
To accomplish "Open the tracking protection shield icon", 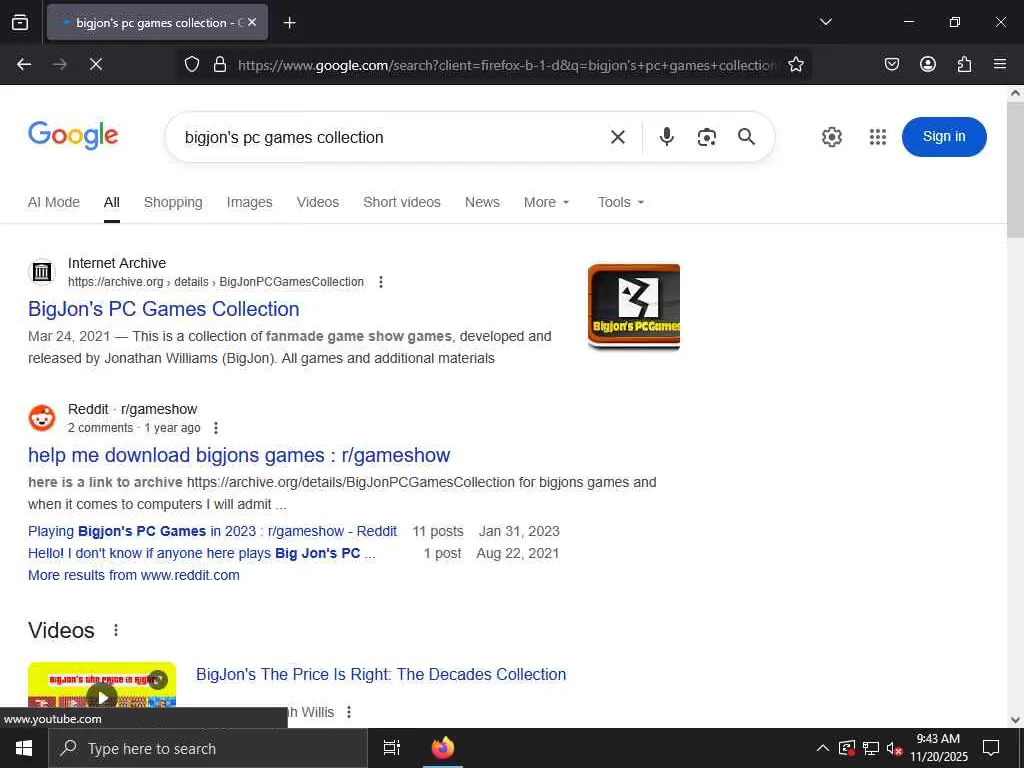I will pos(191,64).
